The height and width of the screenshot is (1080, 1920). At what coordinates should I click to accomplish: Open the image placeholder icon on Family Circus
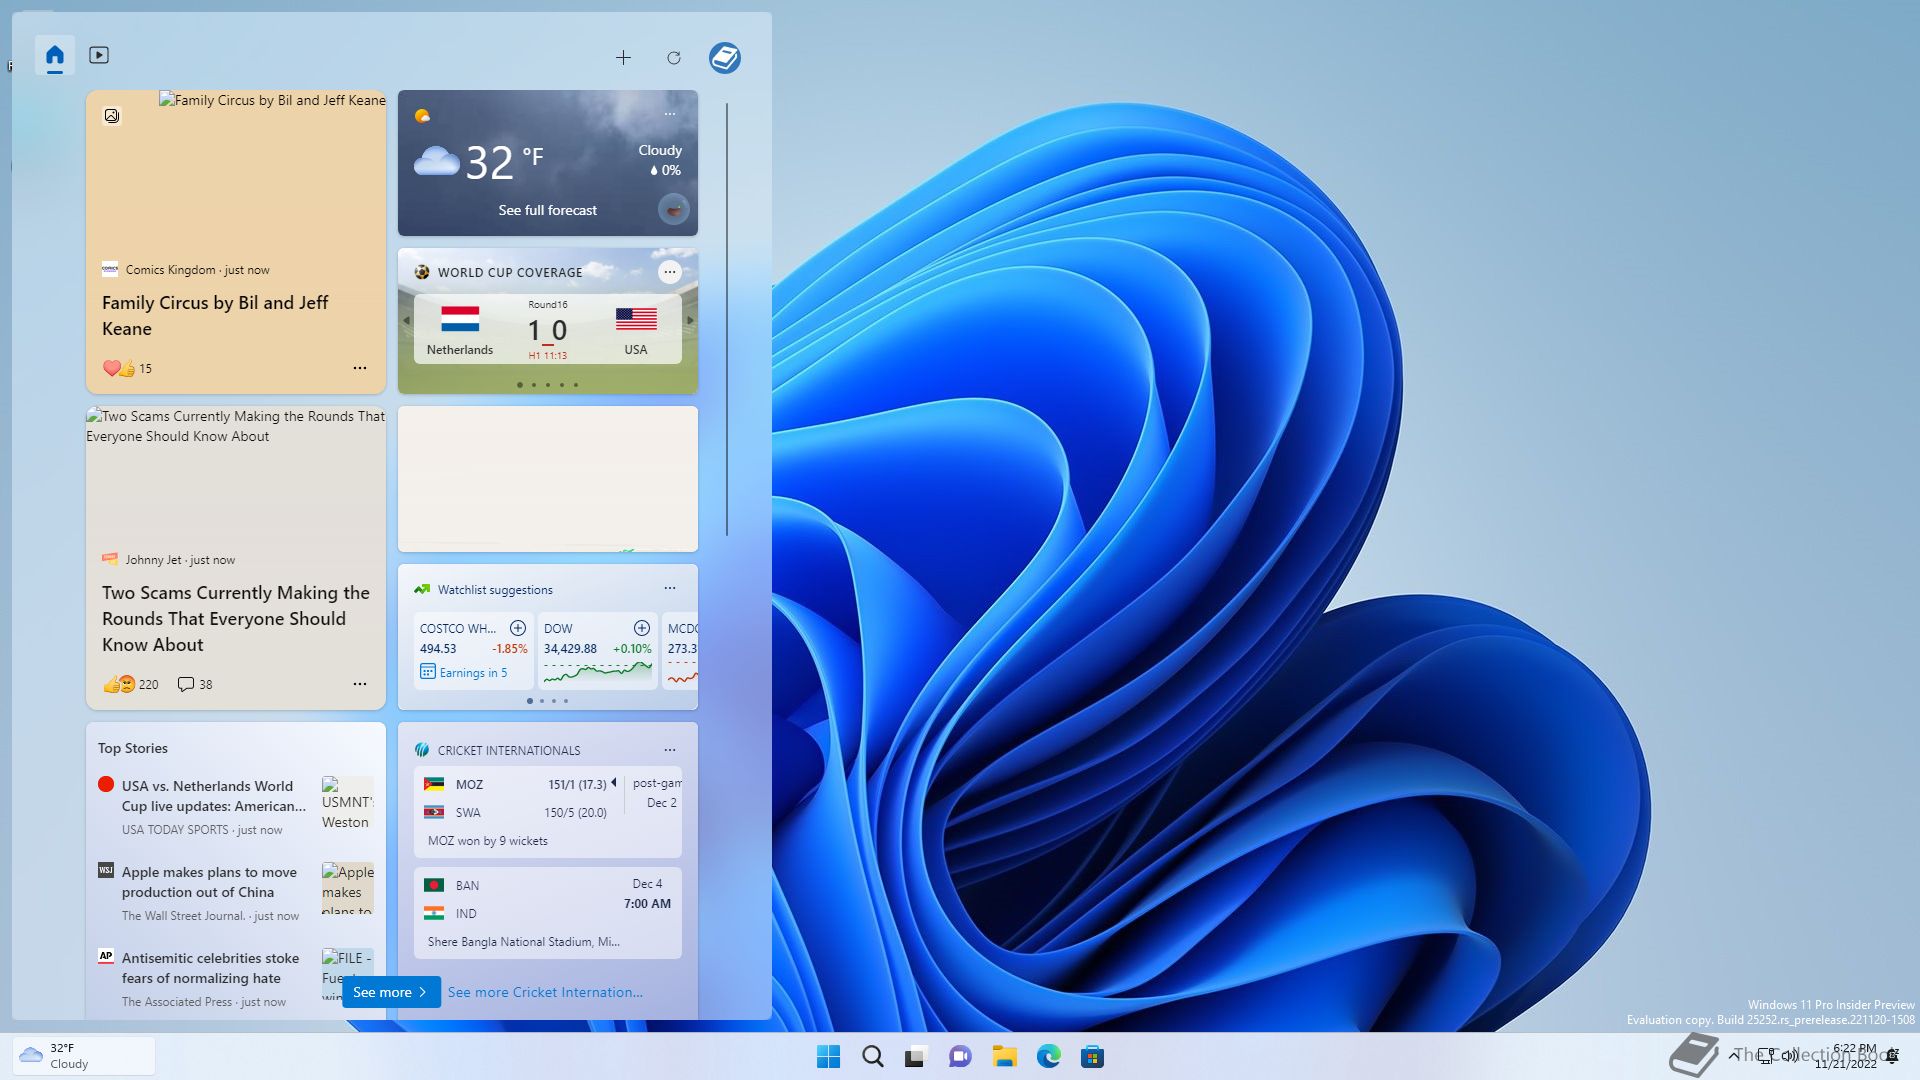coord(112,116)
